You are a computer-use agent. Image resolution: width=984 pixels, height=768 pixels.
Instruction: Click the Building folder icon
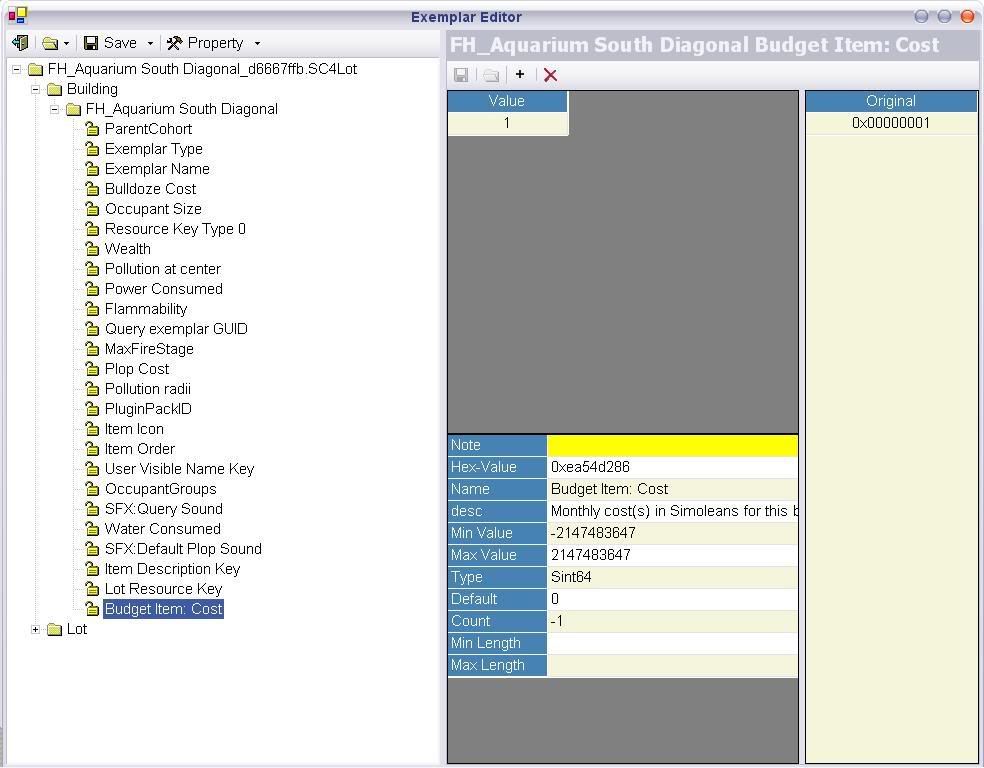pyautogui.click(x=55, y=90)
